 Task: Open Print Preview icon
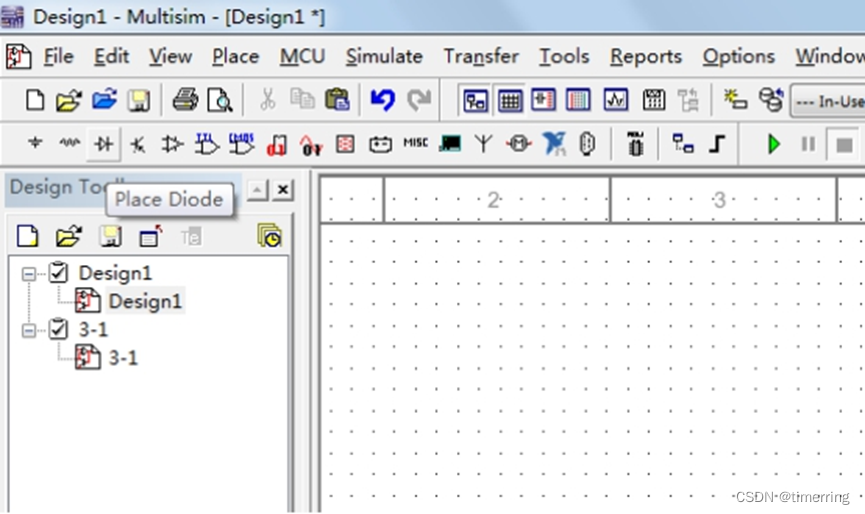pos(220,100)
